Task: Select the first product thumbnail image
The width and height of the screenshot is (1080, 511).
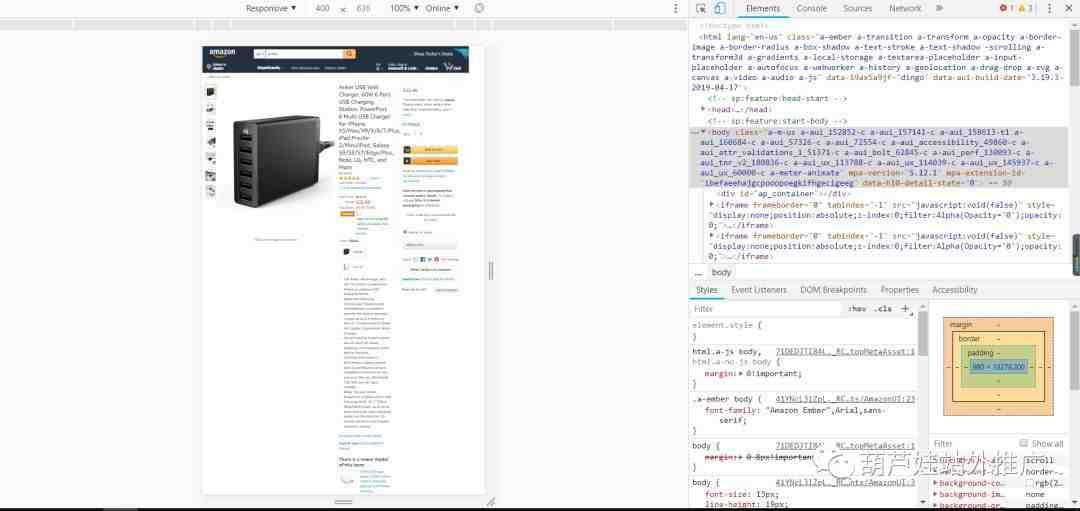Action: point(210,92)
